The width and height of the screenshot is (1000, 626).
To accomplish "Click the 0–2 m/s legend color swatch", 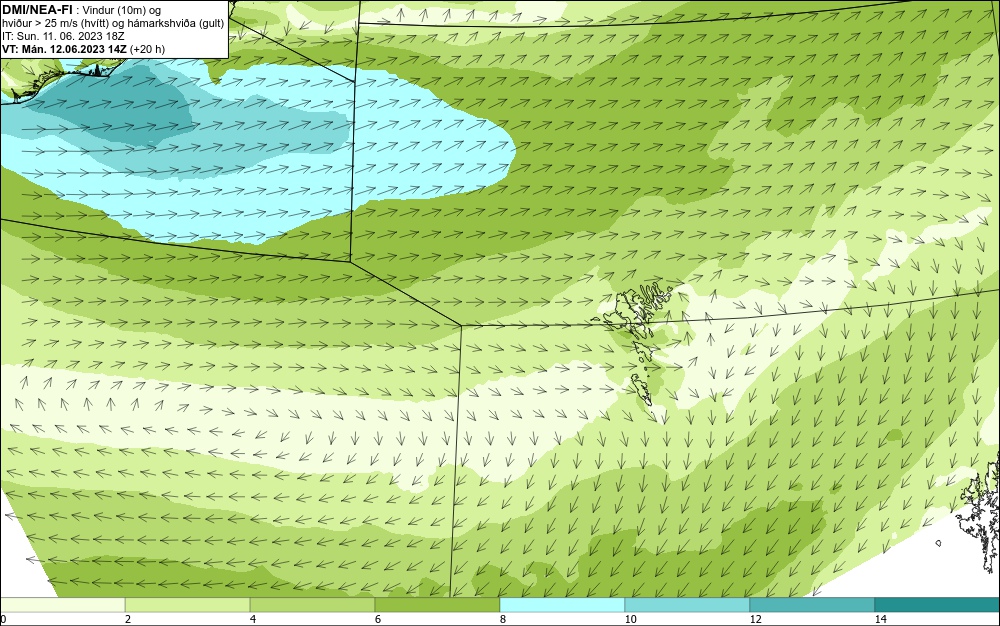I will click(62, 605).
